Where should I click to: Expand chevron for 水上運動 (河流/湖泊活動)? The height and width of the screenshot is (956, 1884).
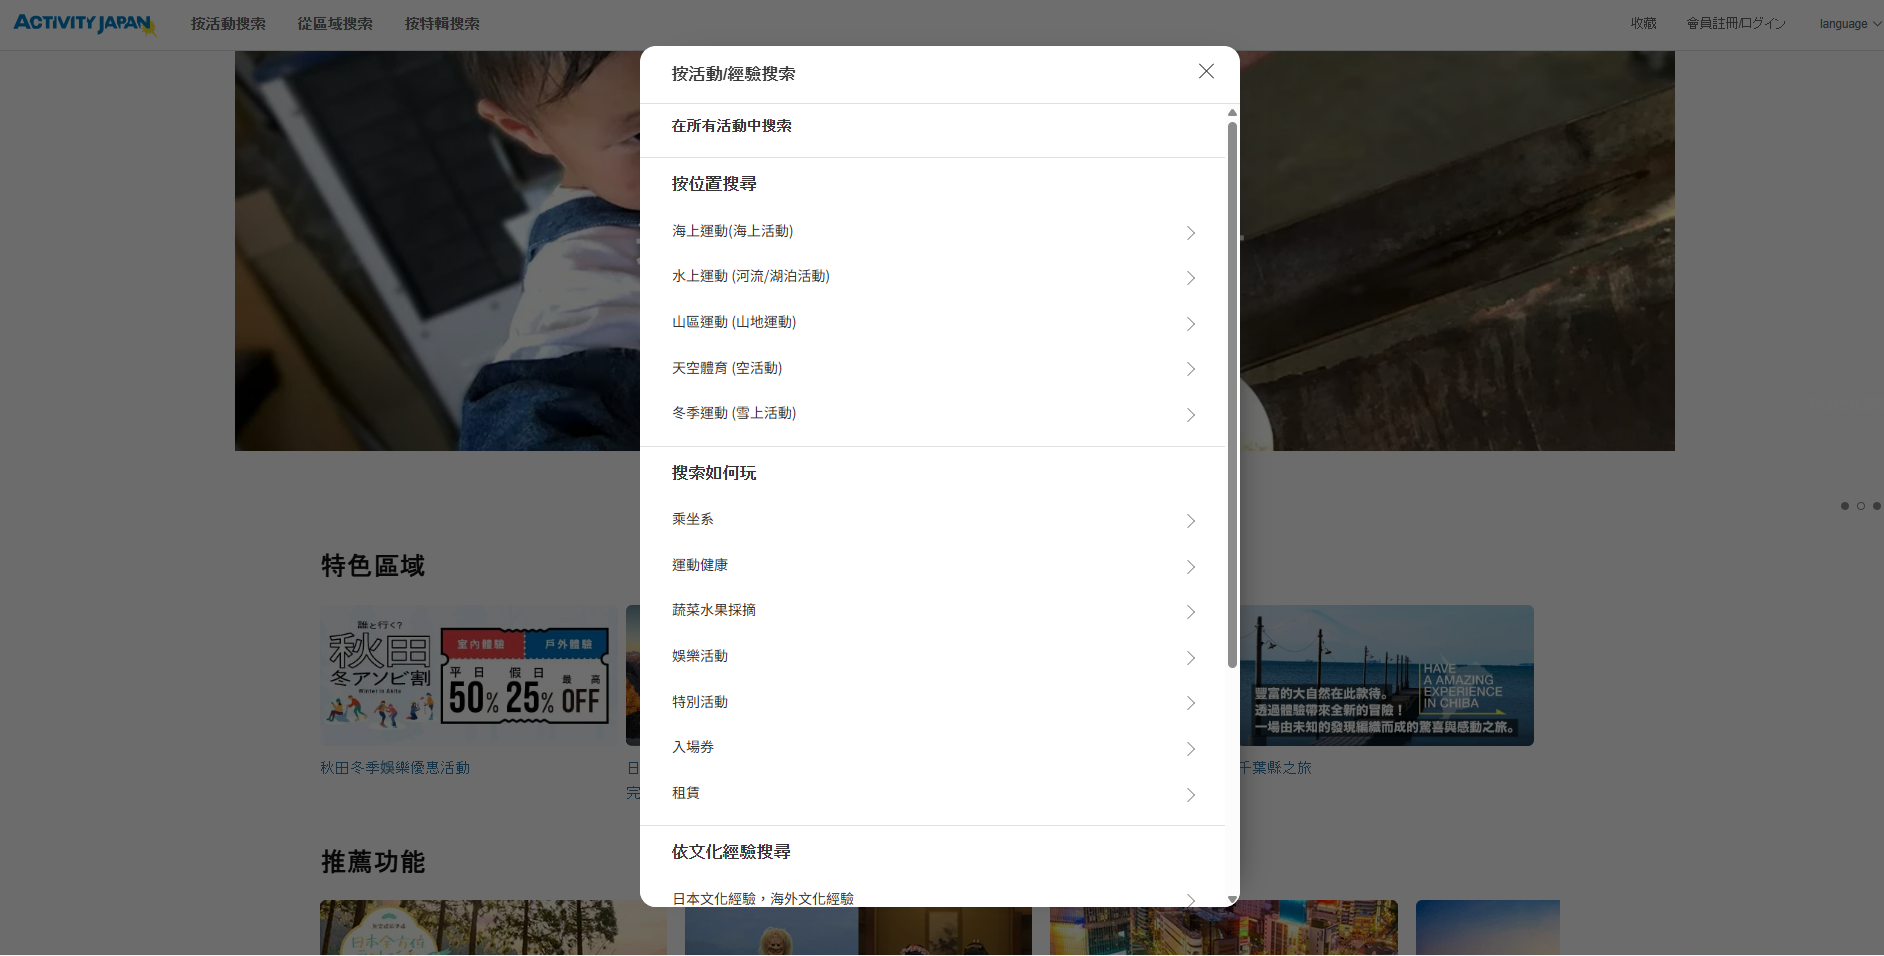[x=1191, y=278]
